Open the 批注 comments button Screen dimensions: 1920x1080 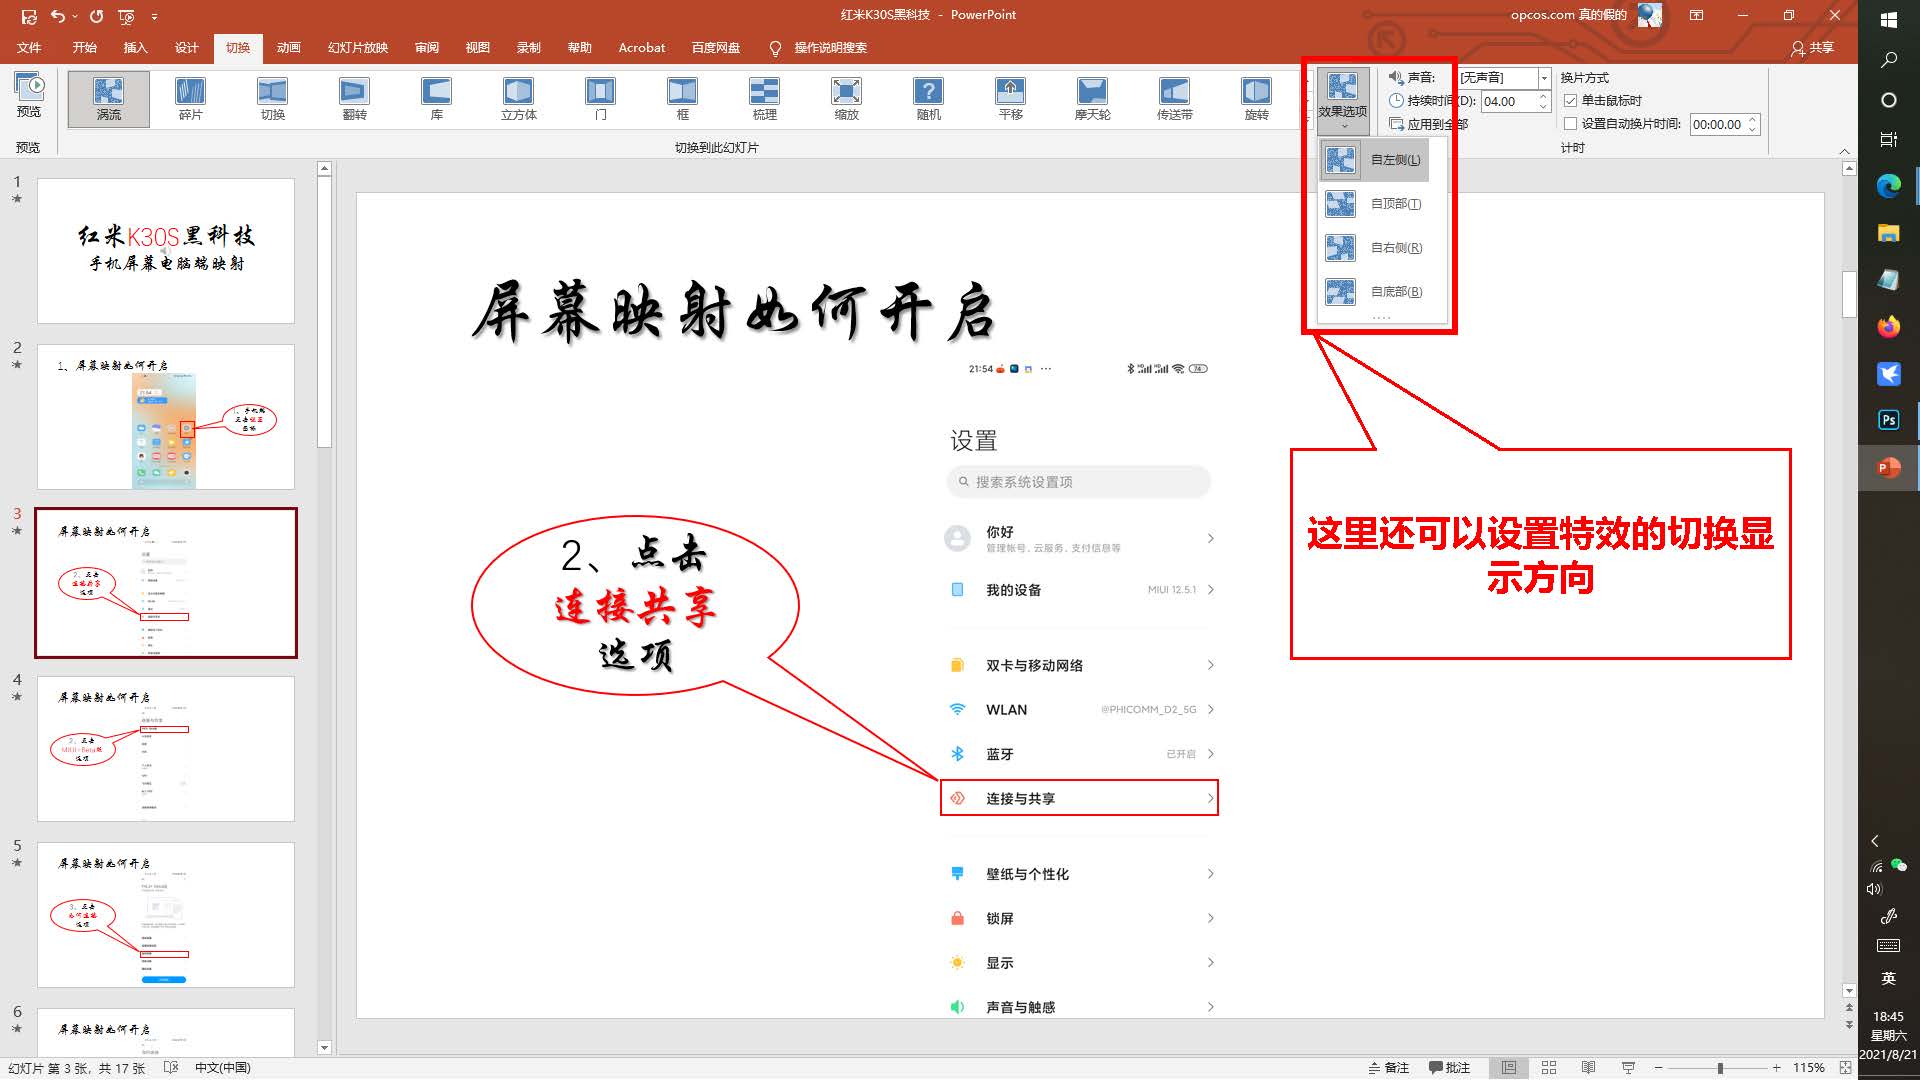pos(1449,1068)
